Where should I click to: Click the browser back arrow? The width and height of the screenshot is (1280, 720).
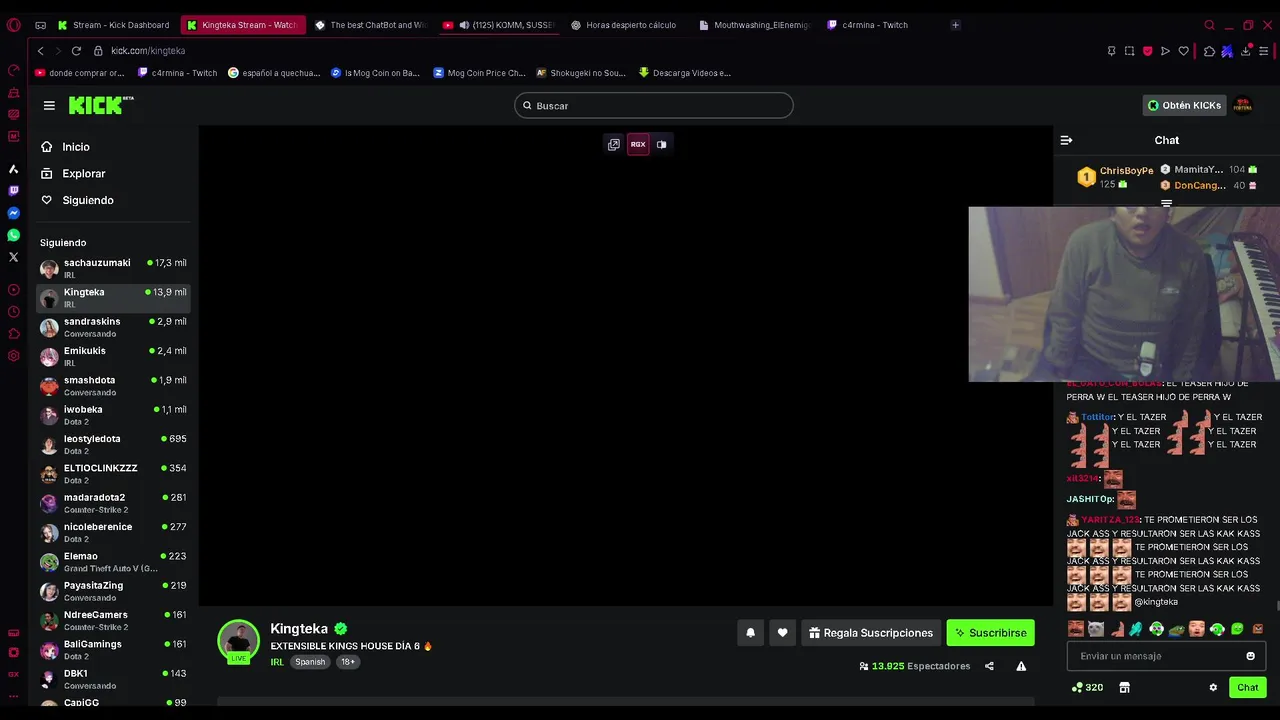[x=40, y=51]
